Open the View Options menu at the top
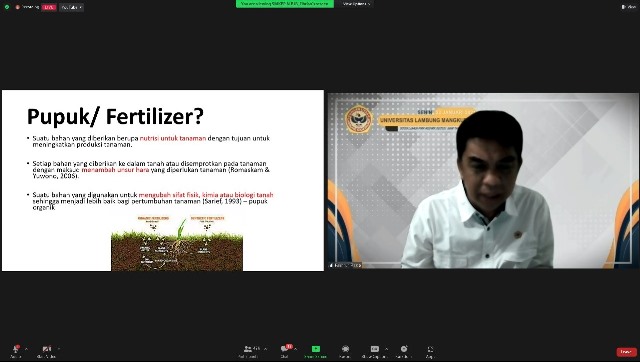640x362 pixels. coord(356,4)
